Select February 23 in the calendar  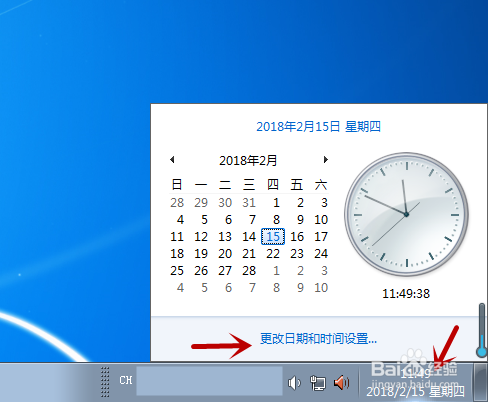click(x=297, y=254)
